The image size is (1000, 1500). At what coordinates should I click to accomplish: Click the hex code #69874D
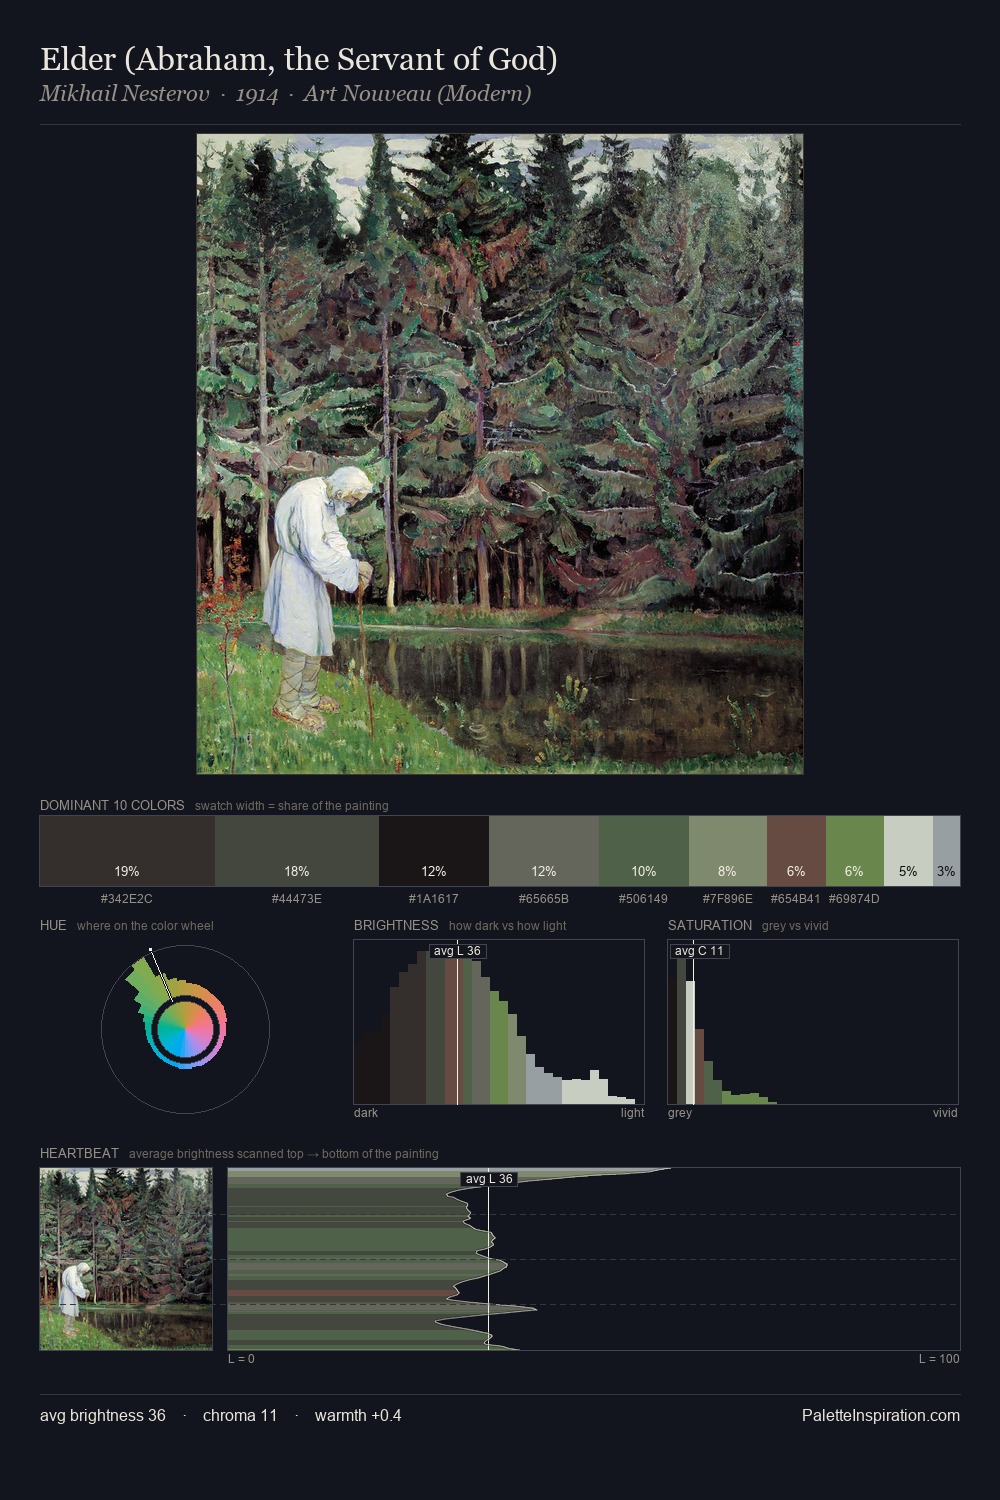pyautogui.click(x=854, y=899)
